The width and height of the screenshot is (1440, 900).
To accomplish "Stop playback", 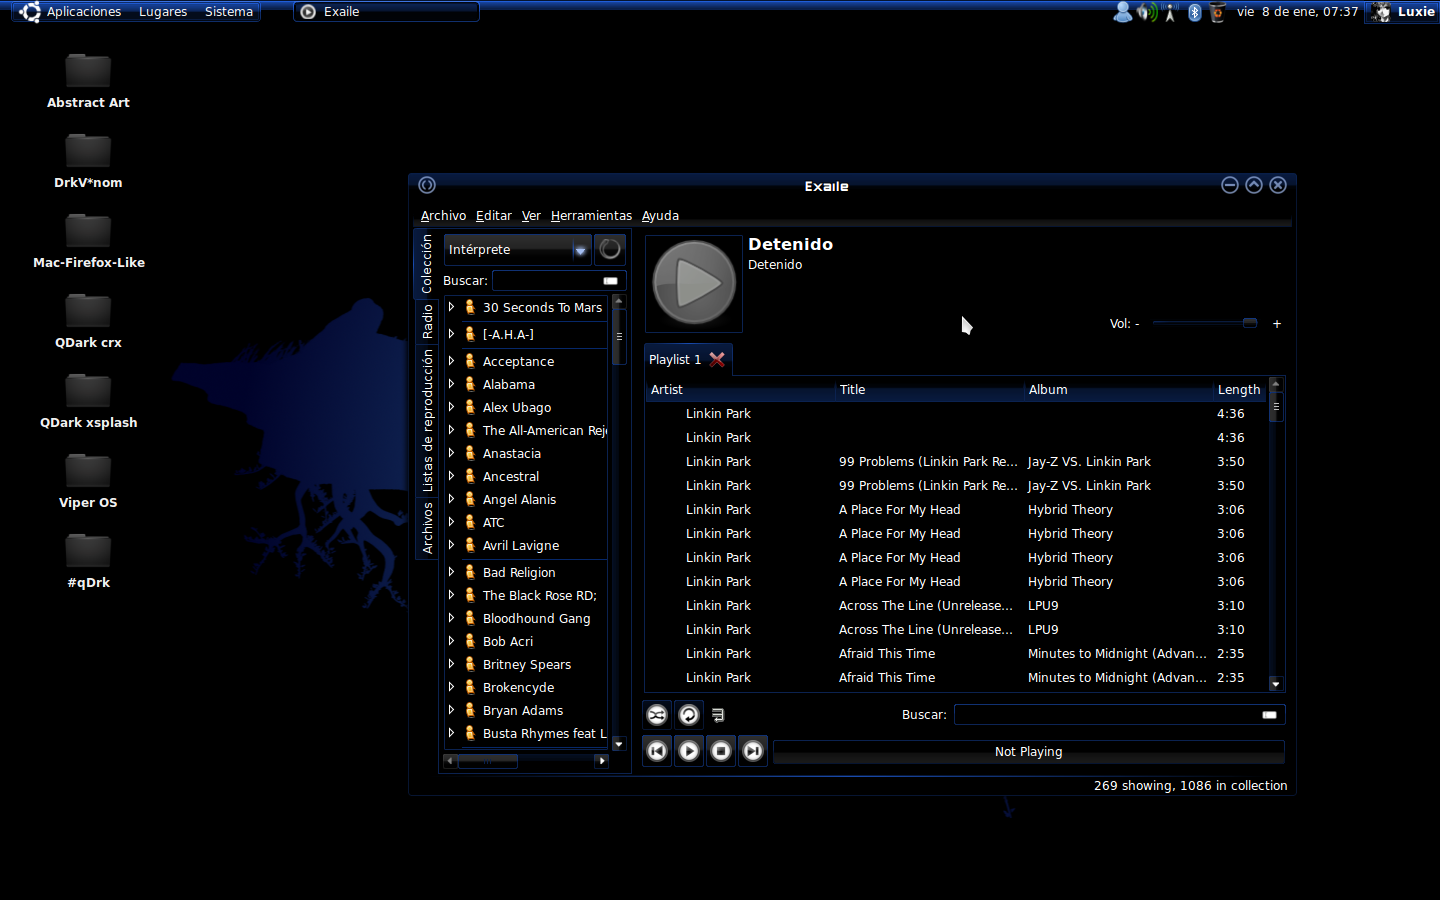I will 721,751.
